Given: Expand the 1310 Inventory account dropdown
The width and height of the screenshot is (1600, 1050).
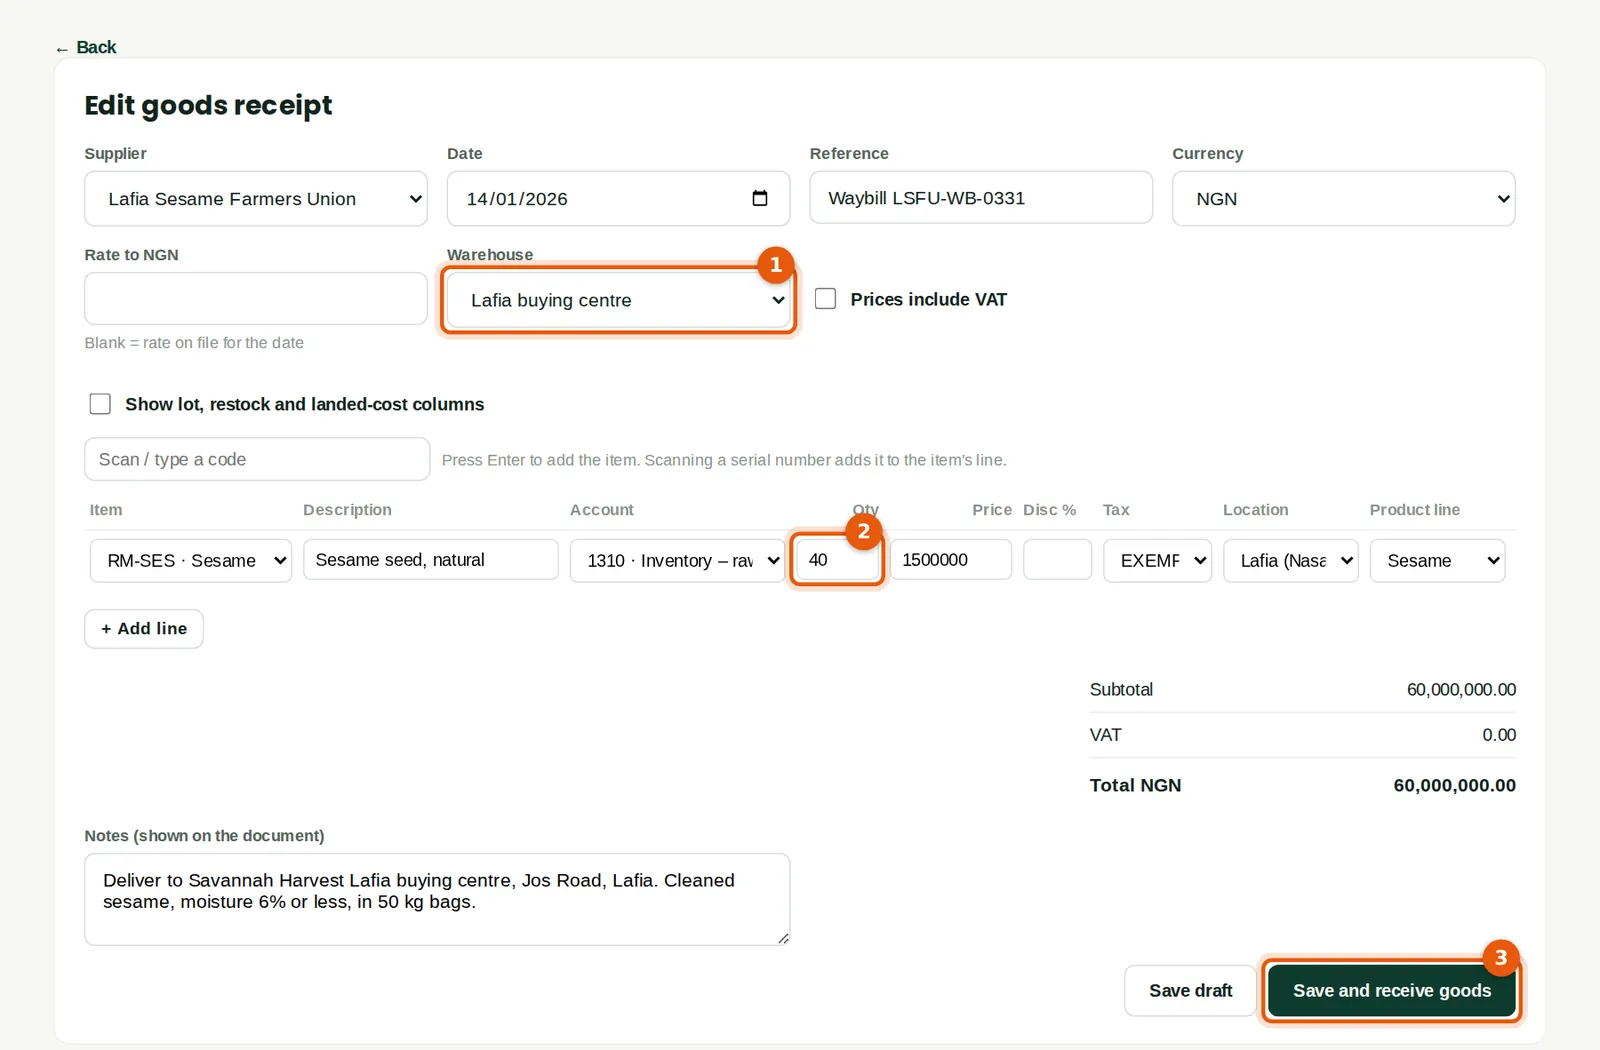Looking at the screenshot, I should coord(677,561).
